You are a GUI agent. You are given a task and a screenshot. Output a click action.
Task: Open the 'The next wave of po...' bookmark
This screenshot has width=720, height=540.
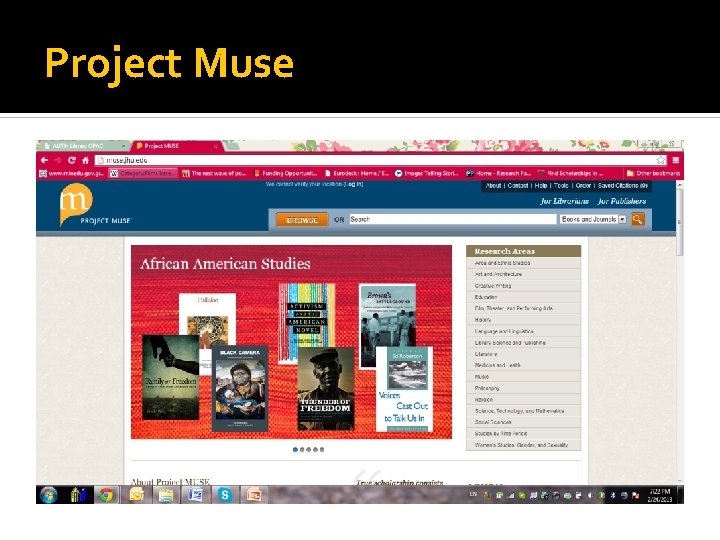[214, 173]
